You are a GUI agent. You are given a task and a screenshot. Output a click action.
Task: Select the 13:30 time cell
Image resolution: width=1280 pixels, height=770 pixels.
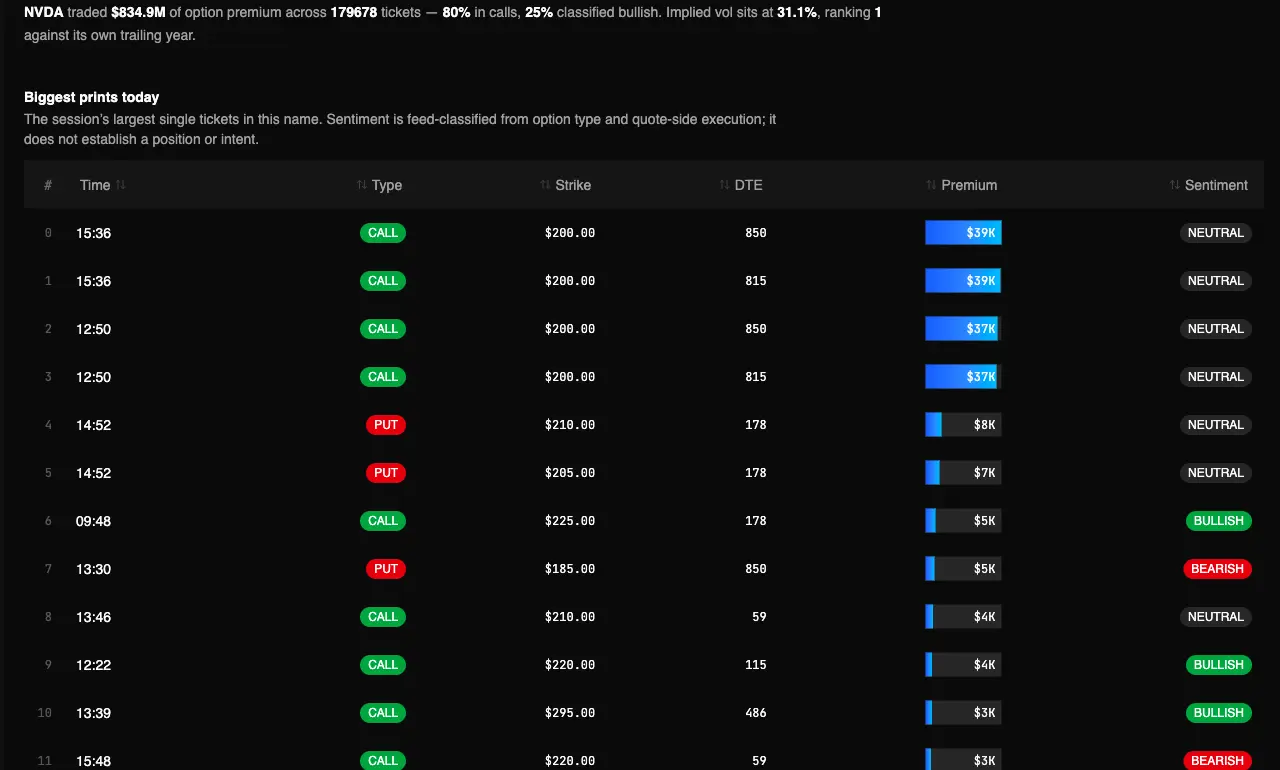coord(93,569)
